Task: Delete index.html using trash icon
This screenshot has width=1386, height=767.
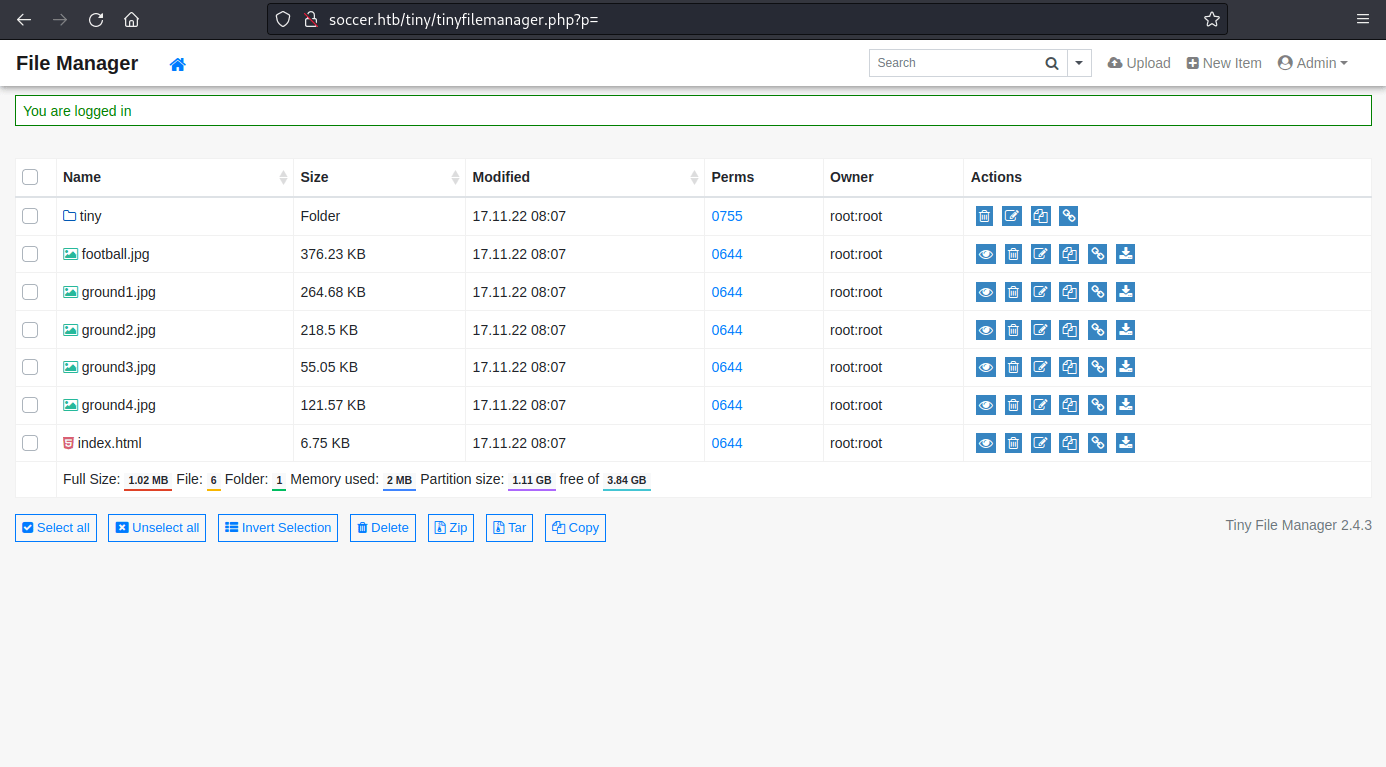Action: point(1013,443)
